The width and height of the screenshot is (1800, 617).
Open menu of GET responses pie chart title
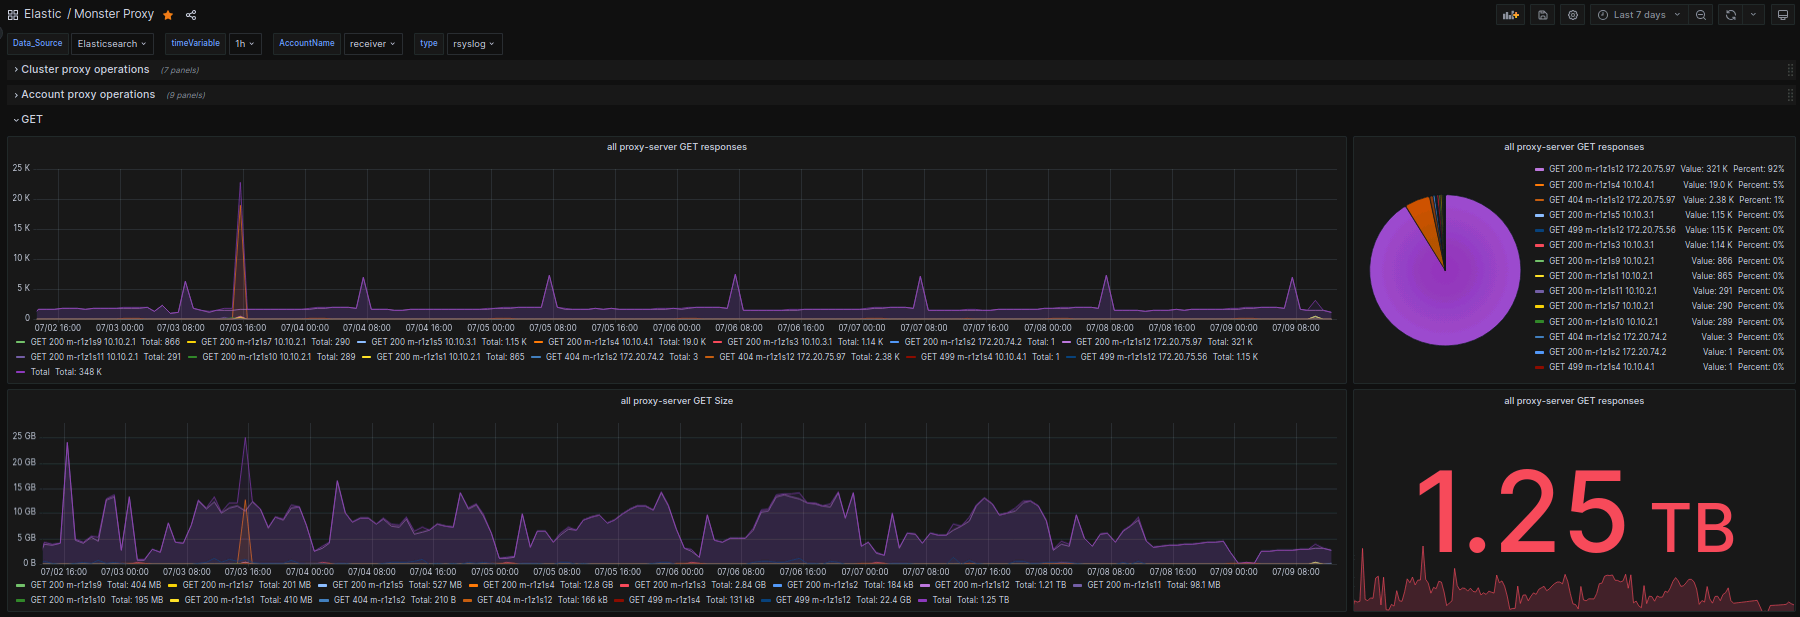click(1574, 147)
